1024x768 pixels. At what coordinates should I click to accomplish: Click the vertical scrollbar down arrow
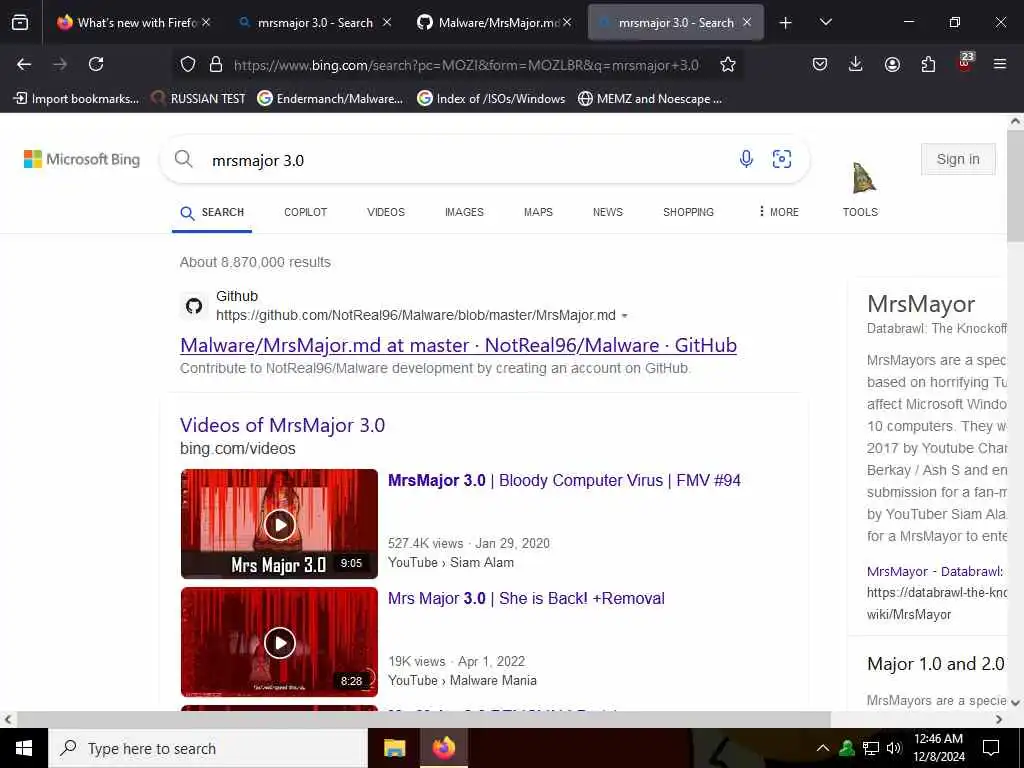pos(1016,703)
